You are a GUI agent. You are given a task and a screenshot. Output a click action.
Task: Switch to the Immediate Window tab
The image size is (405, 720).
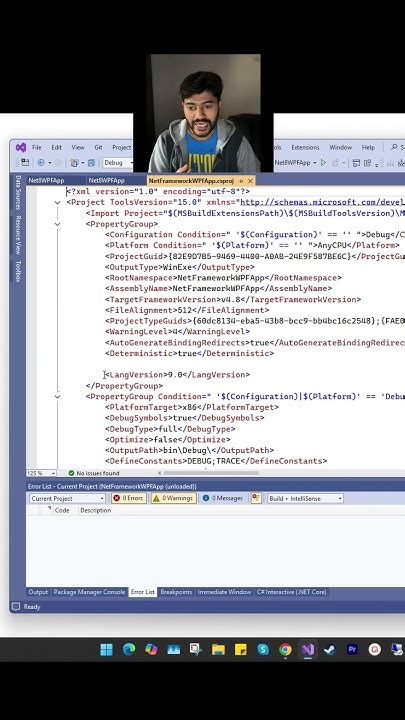(224, 592)
